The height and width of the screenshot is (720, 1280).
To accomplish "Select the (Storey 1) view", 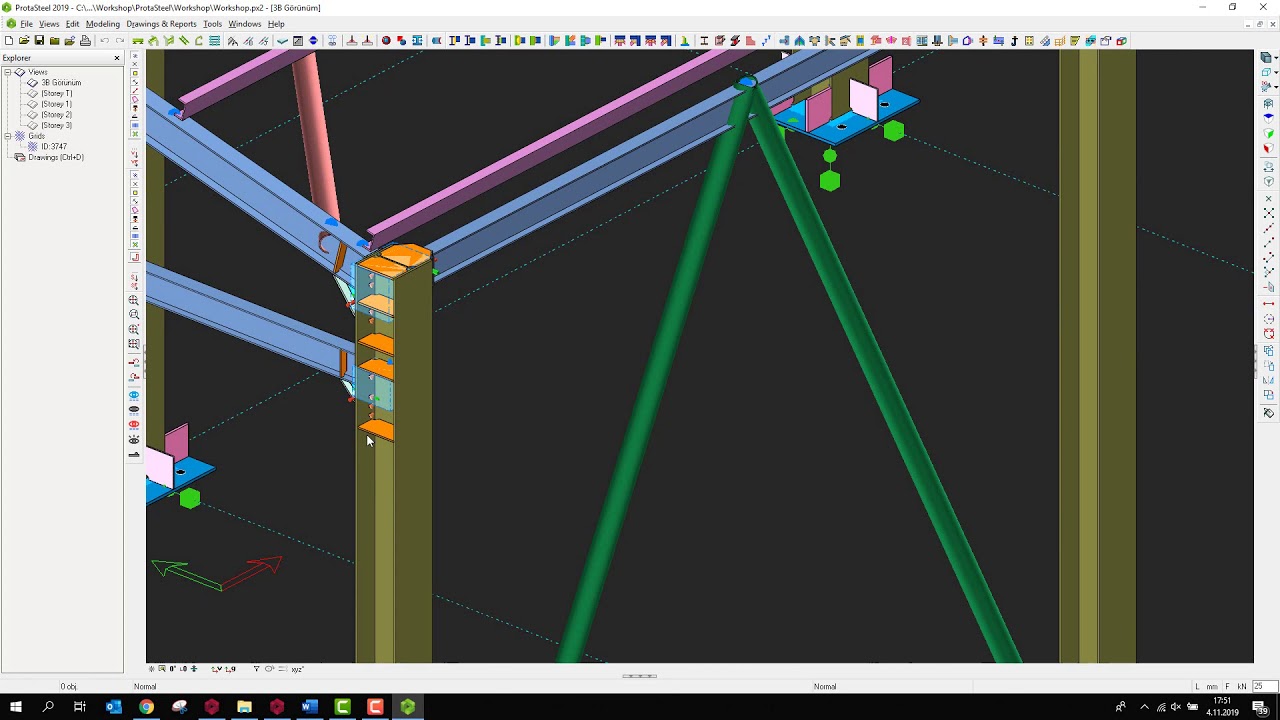I will point(56,104).
